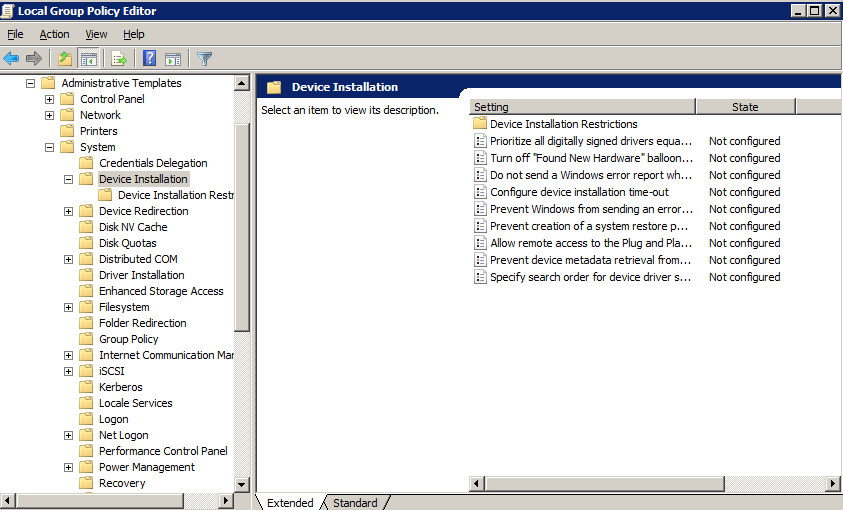Viewport: 843px width, 510px height.
Task: Open the View menu
Action: click(96, 34)
